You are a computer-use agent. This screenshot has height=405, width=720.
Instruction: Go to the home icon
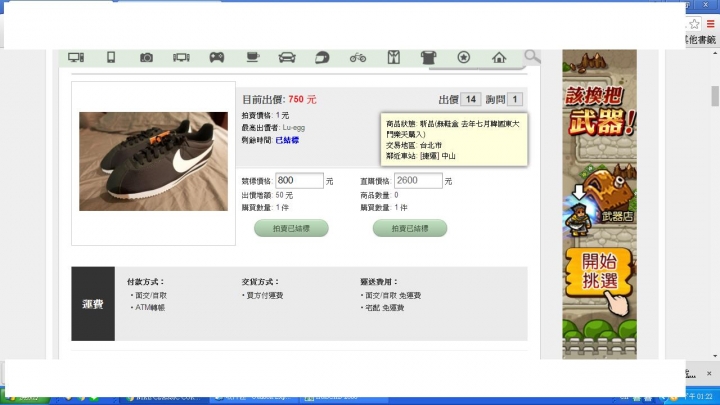tap(499, 57)
